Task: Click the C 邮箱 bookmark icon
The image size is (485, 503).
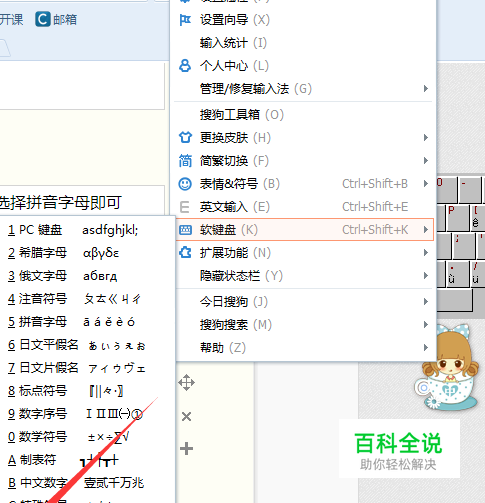Action: 43,19
